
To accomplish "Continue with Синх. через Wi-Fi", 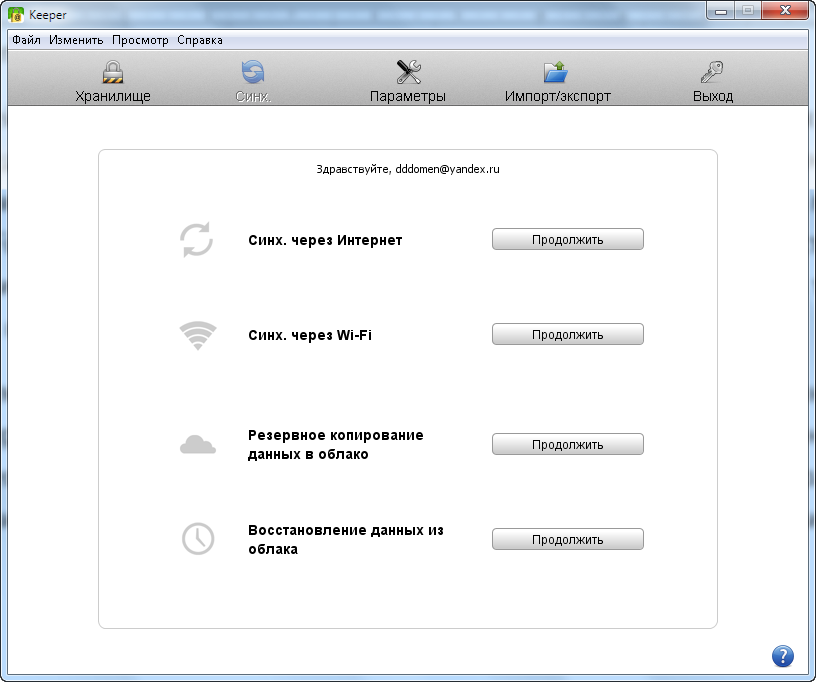I will (568, 334).
